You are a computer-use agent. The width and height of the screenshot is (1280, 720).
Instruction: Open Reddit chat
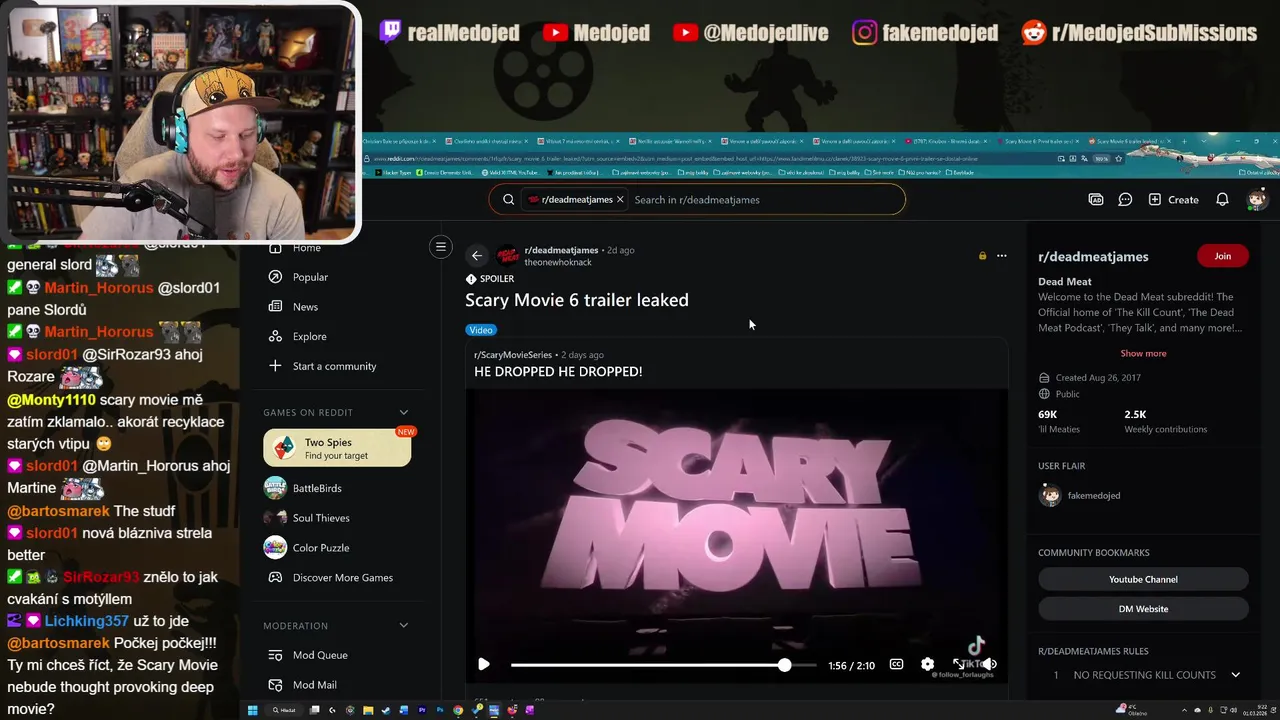pyautogui.click(x=1125, y=200)
